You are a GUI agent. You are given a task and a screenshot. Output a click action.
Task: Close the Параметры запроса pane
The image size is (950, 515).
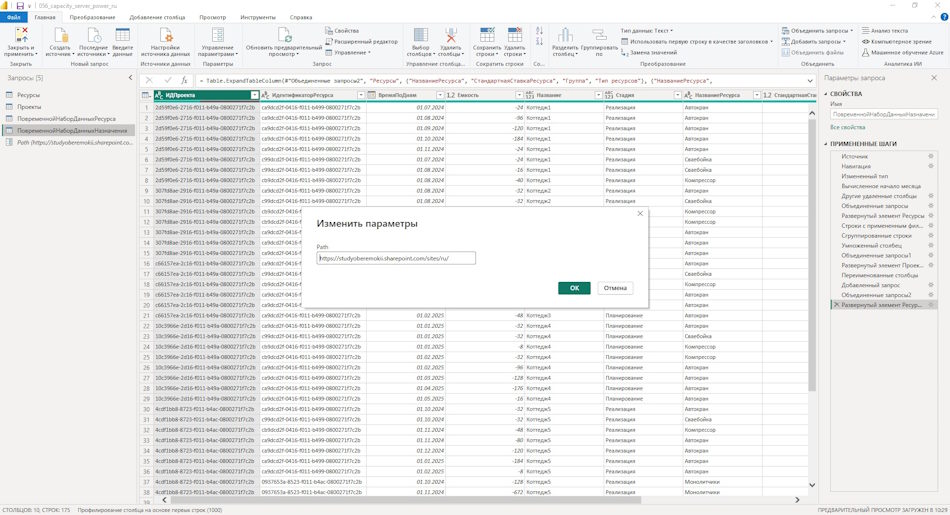tap(934, 78)
